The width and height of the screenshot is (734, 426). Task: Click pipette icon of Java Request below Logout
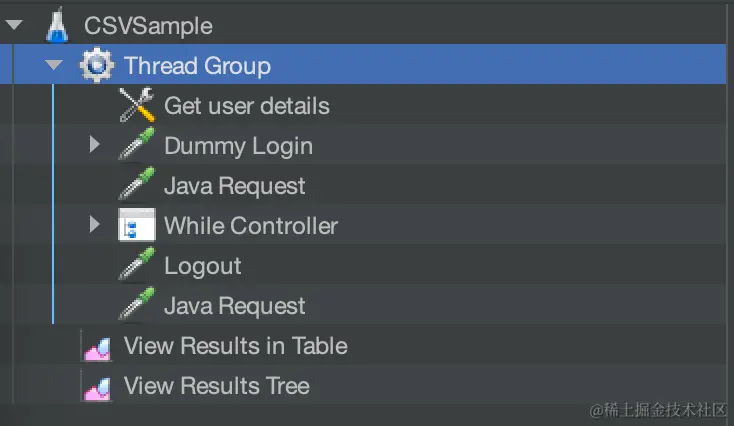point(137,306)
